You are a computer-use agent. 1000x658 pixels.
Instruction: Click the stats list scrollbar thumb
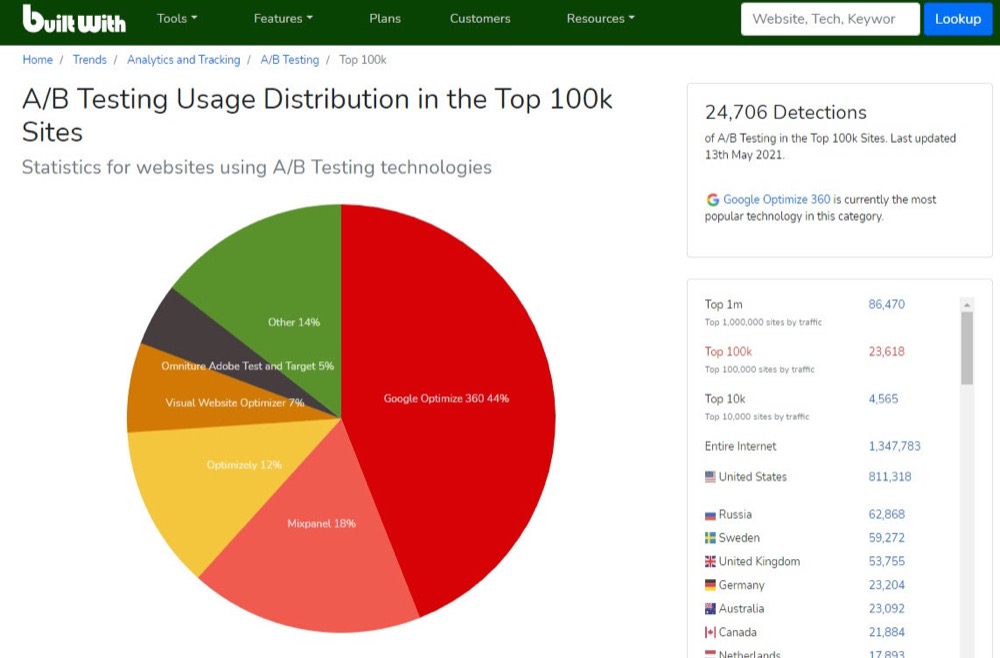tap(967, 347)
